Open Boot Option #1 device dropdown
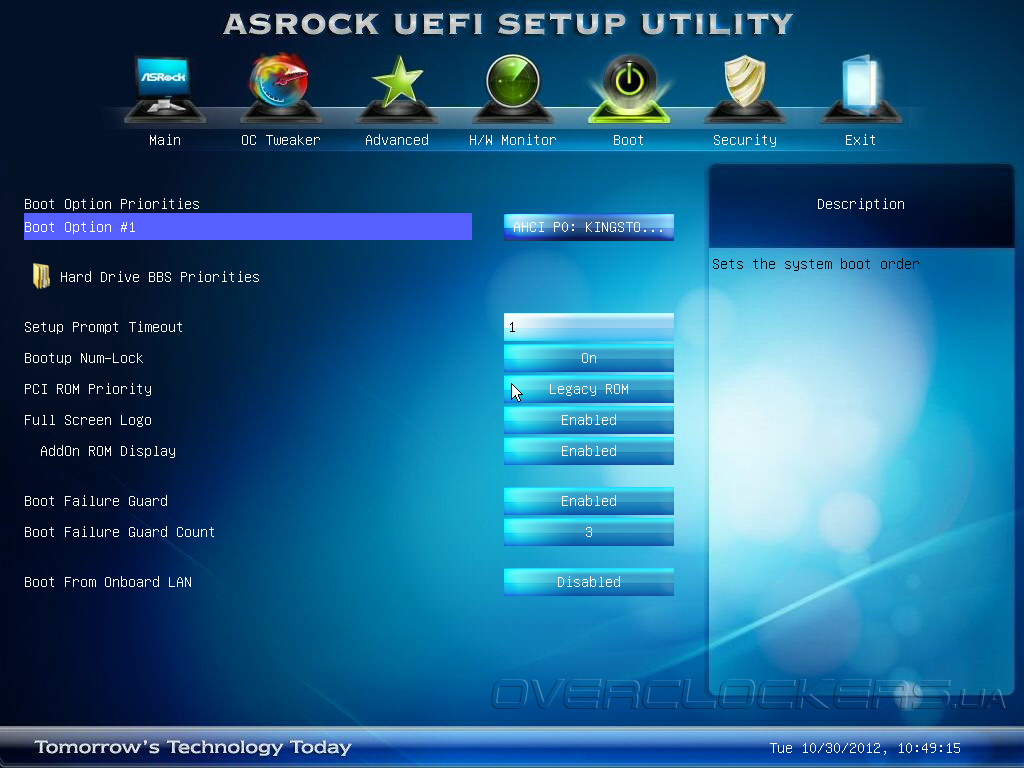The width and height of the screenshot is (1024, 768). tap(588, 227)
